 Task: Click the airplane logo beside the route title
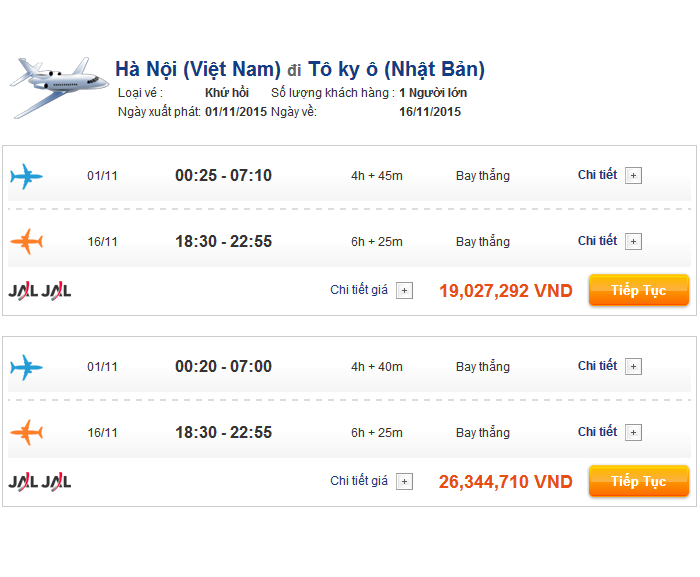(x=58, y=86)
